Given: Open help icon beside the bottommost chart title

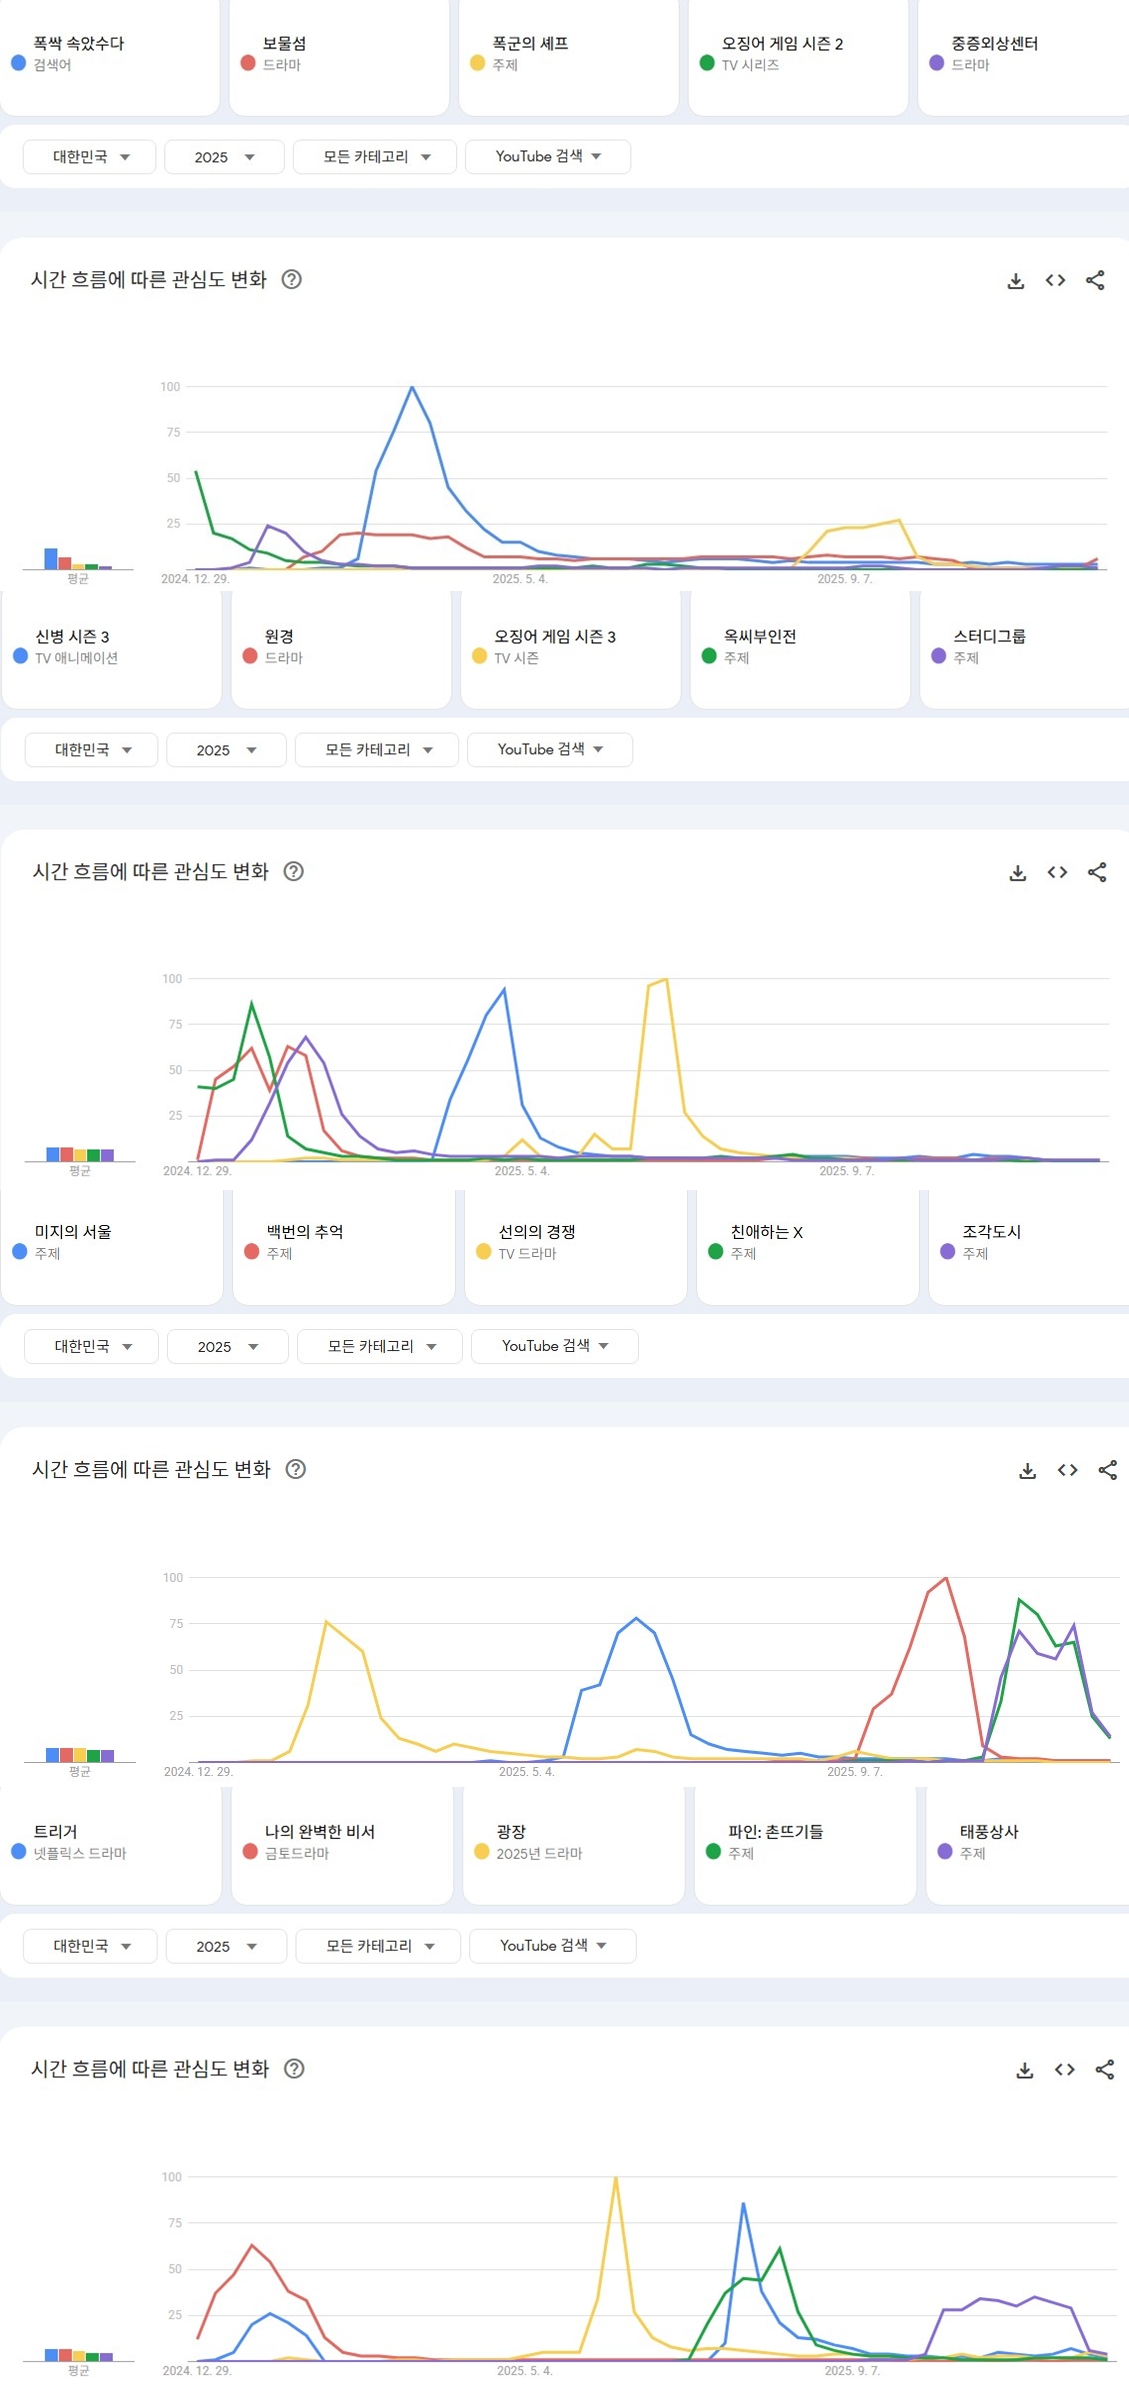Looking at the screenshot, I should tap(294, 2069).
